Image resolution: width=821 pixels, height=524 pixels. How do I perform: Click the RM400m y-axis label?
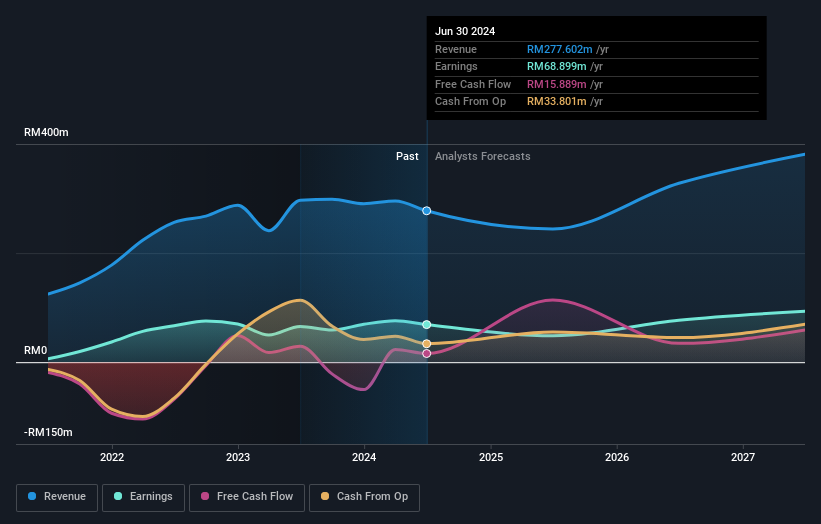click(46, 132)
